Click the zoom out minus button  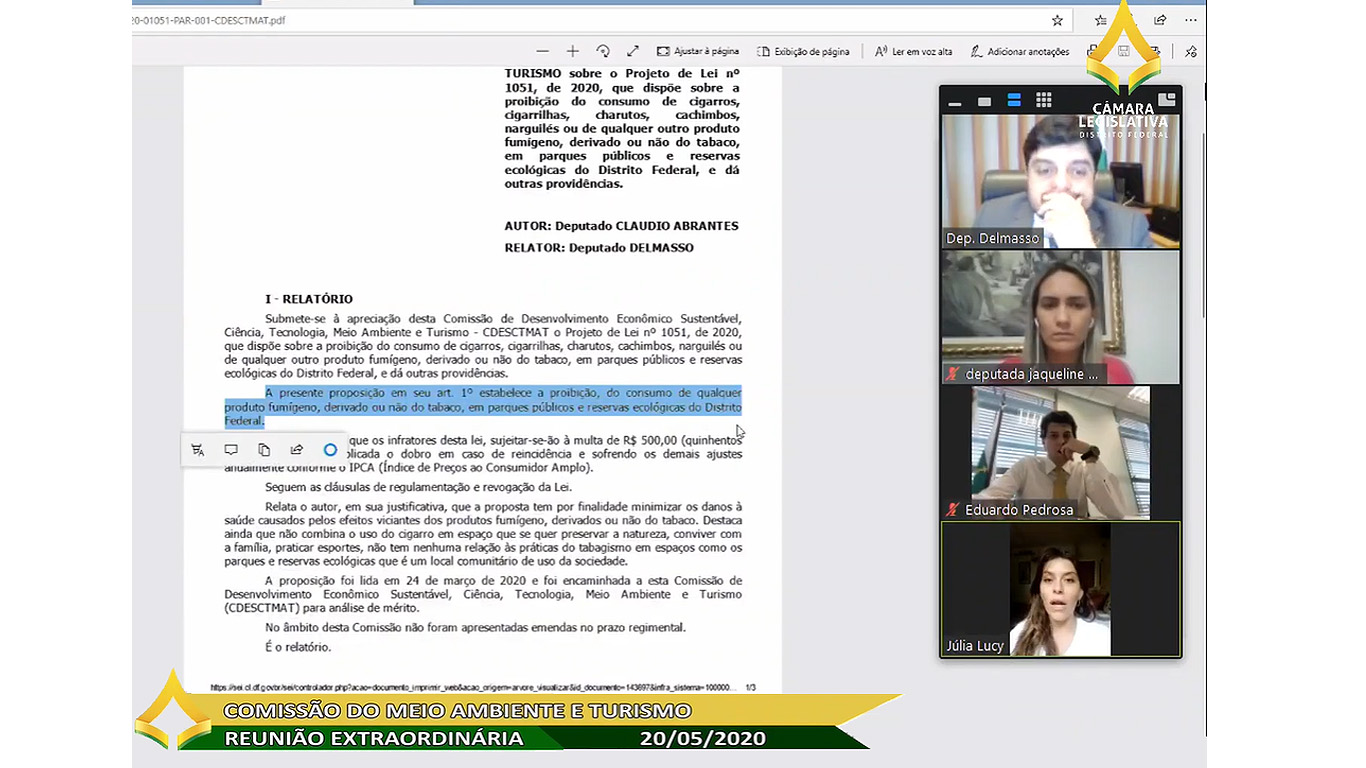click(x=542, y=51)
